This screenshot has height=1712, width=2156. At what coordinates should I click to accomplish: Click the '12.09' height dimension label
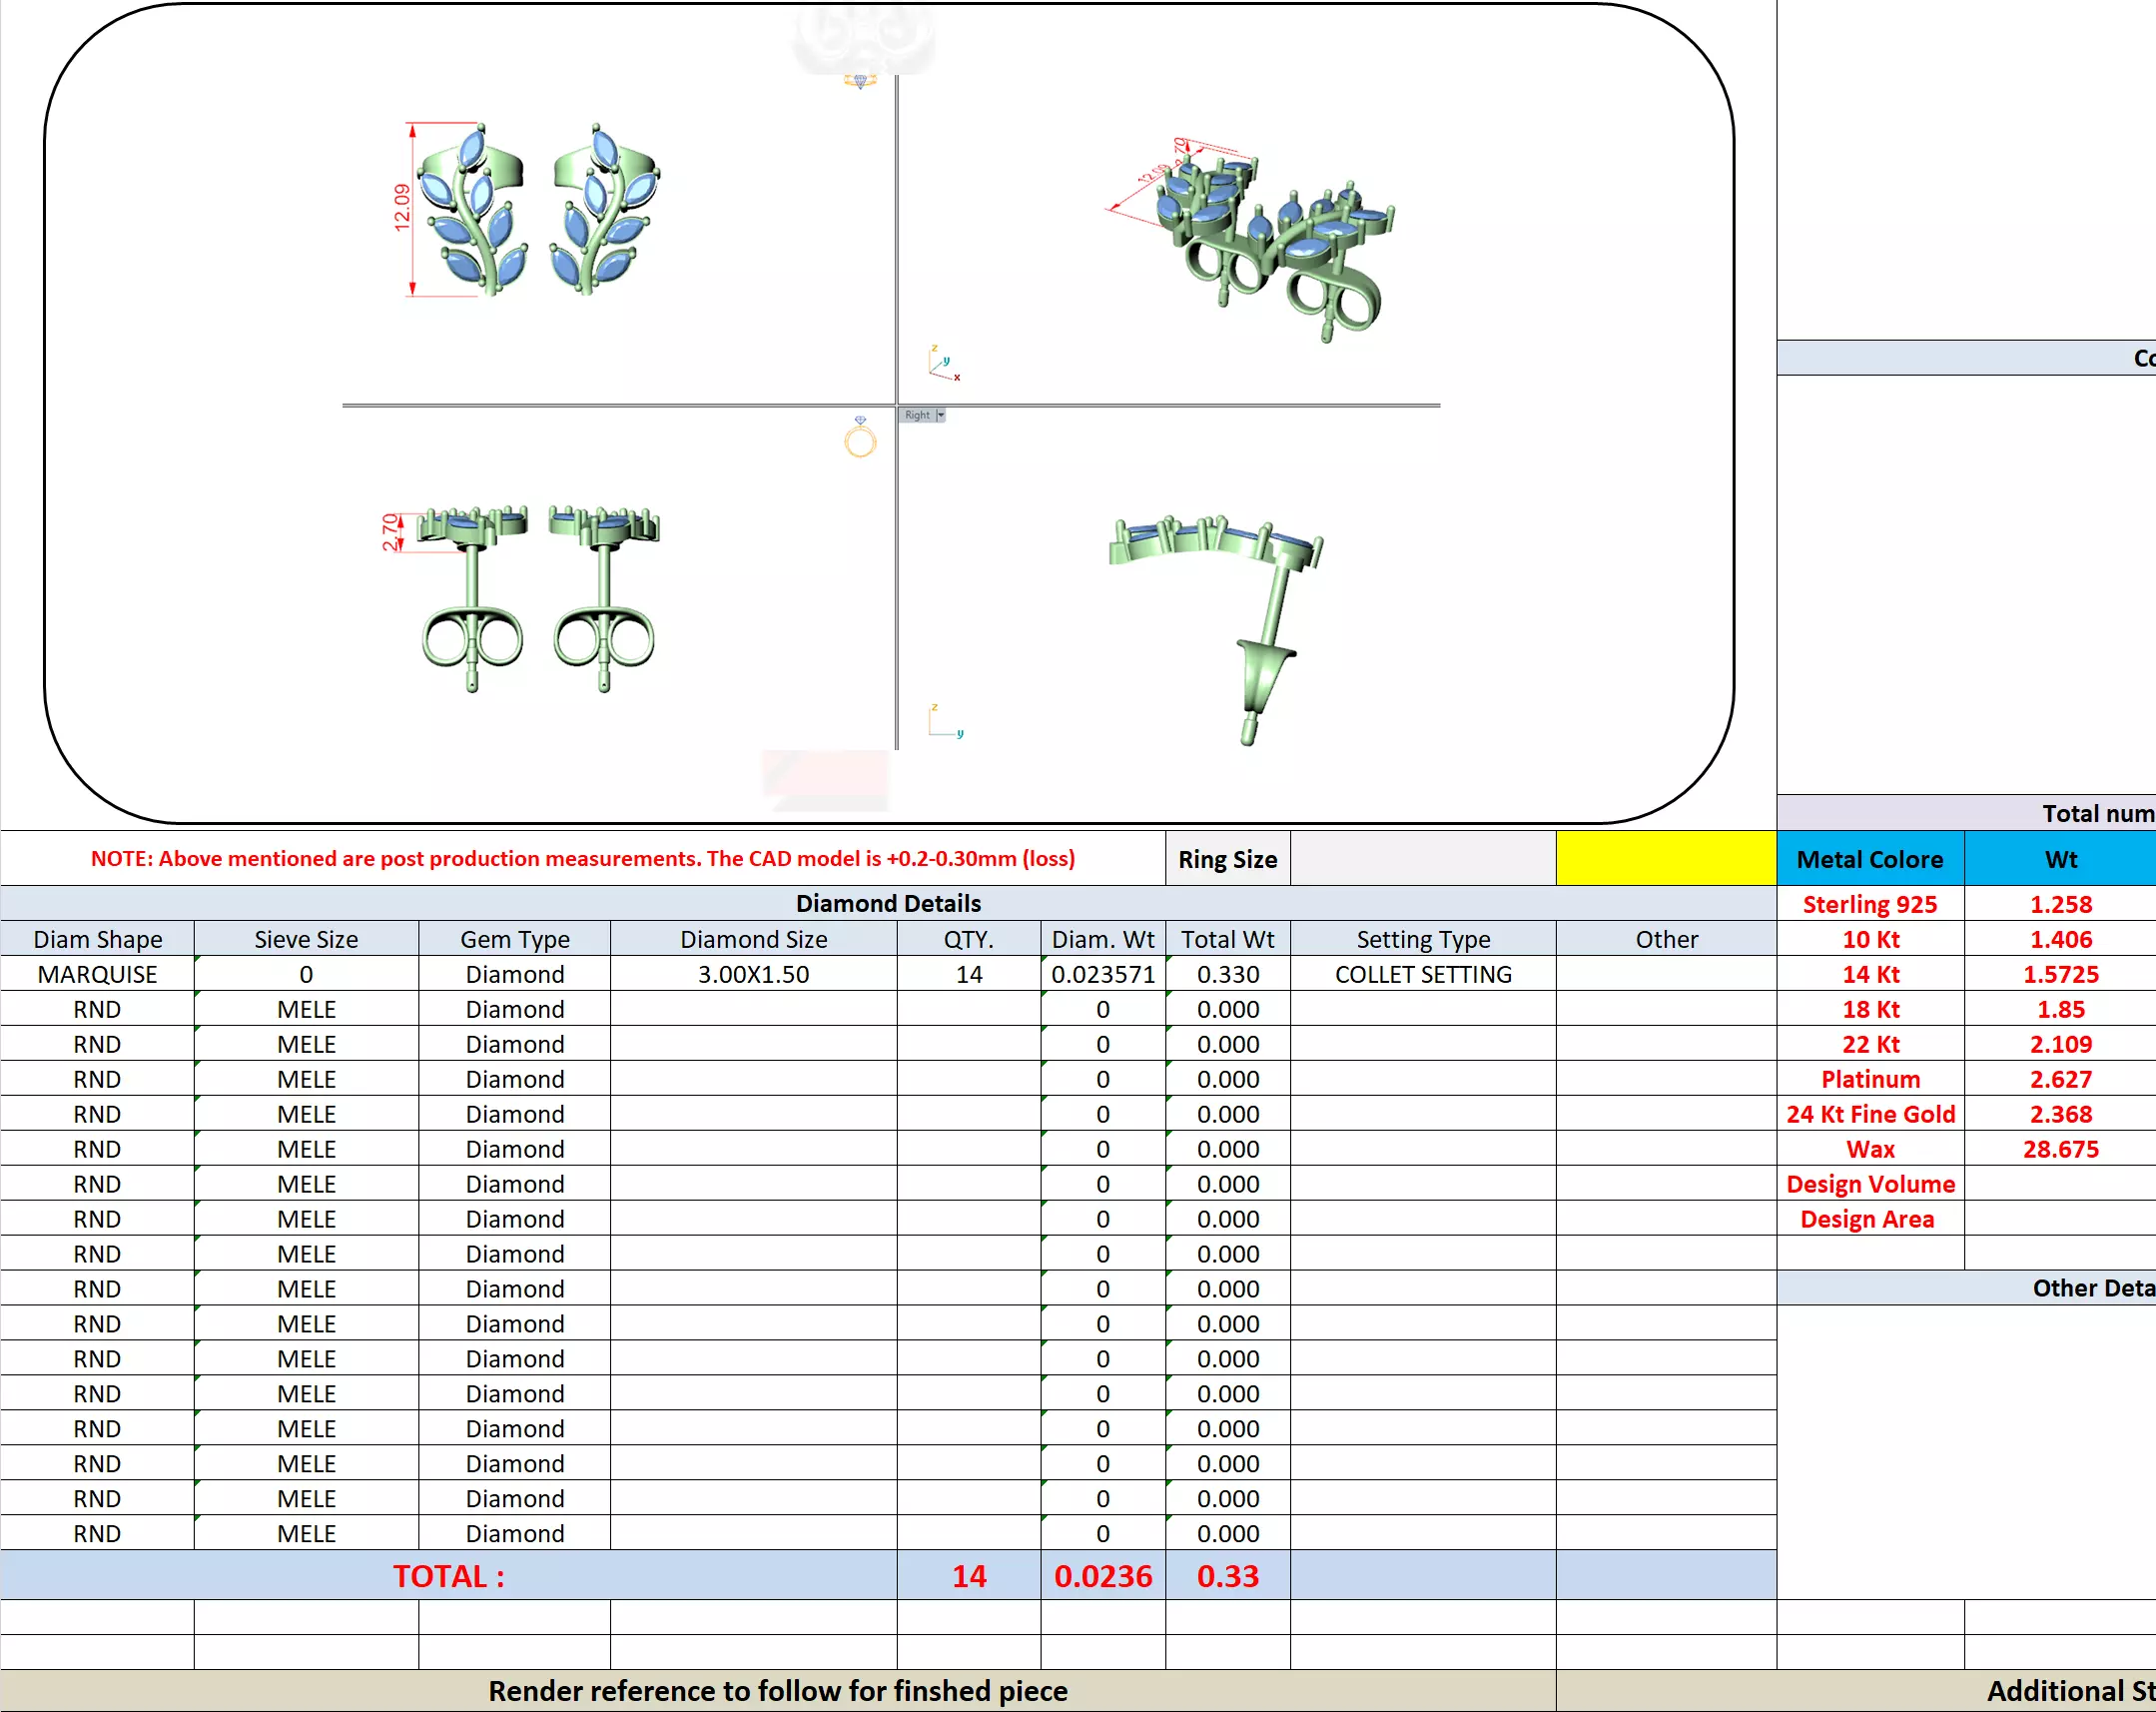tap(402, 208)
